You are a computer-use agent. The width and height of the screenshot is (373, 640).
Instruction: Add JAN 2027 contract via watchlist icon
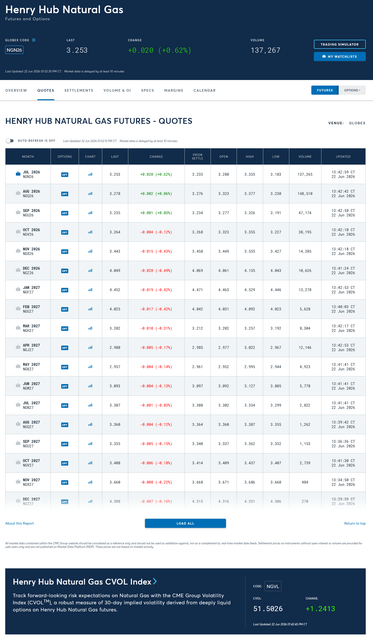18,289
